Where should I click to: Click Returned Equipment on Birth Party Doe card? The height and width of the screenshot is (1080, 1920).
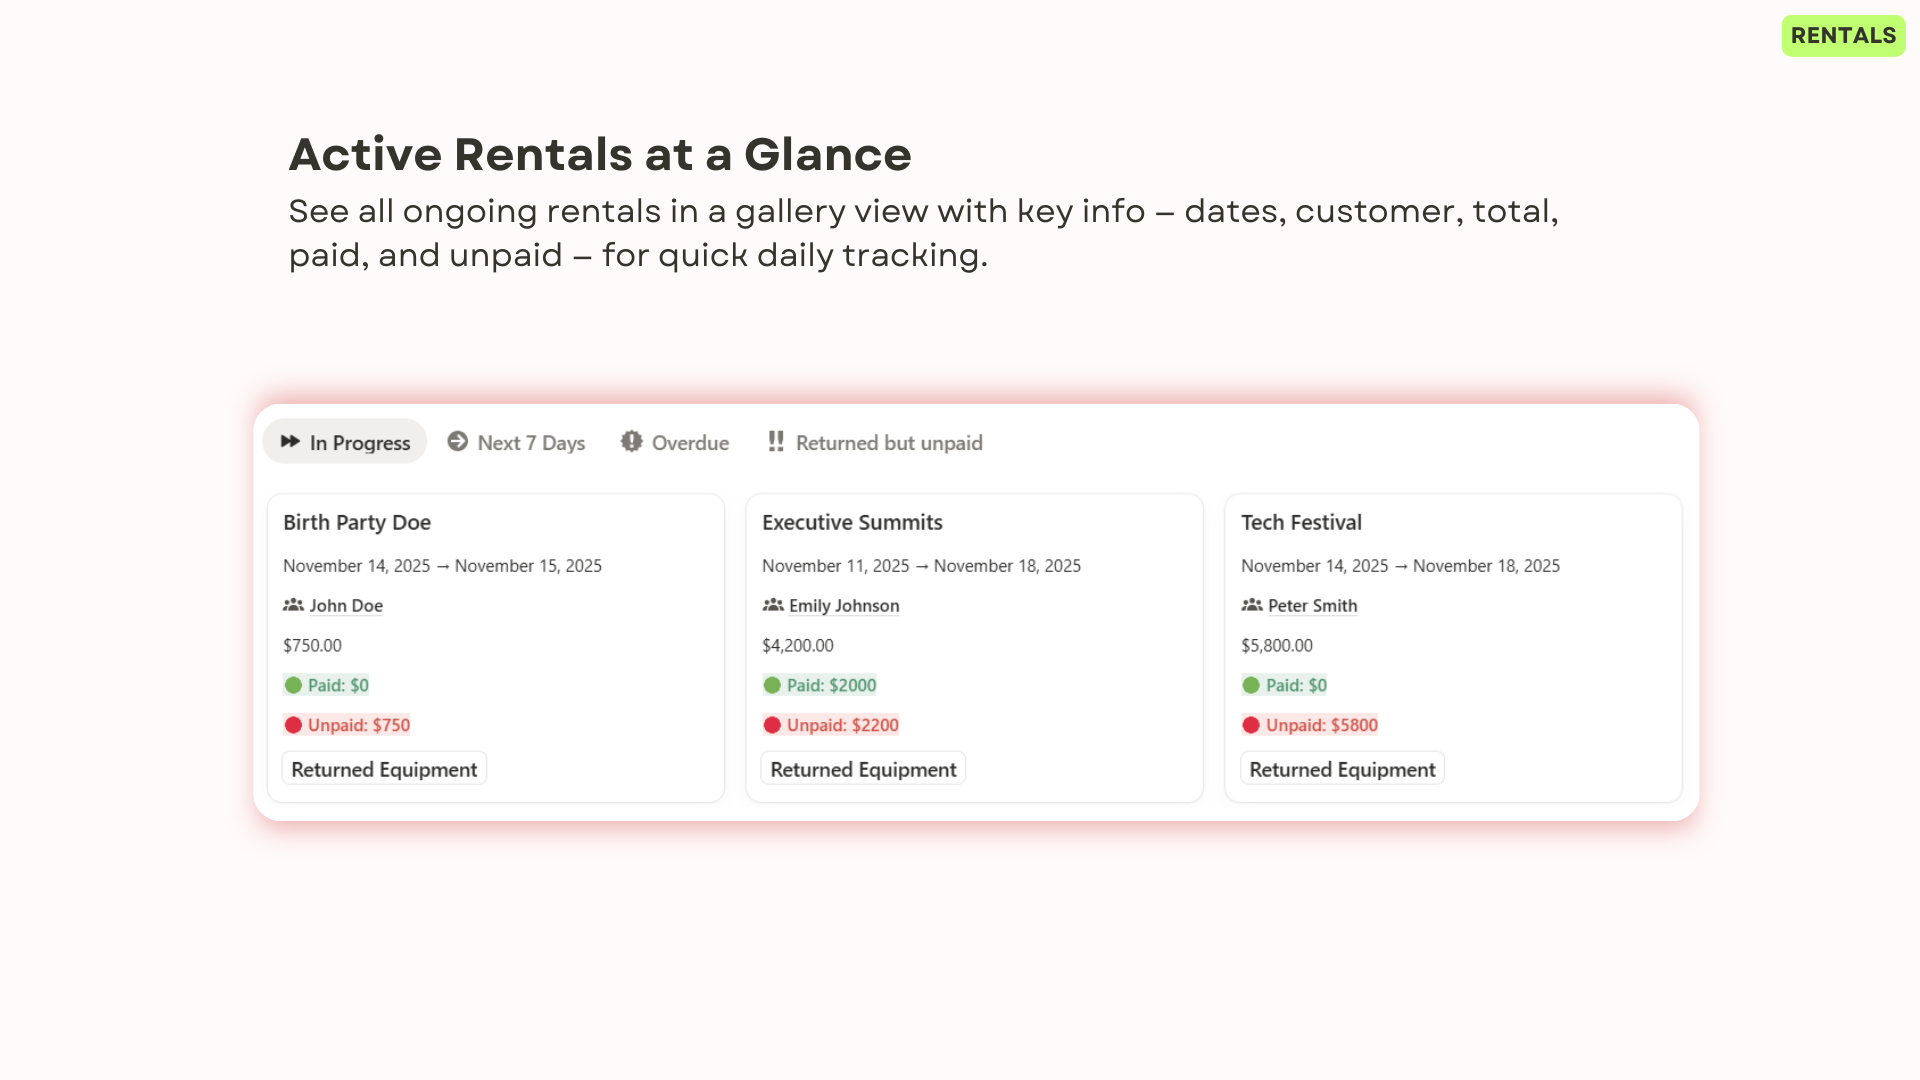383,768
